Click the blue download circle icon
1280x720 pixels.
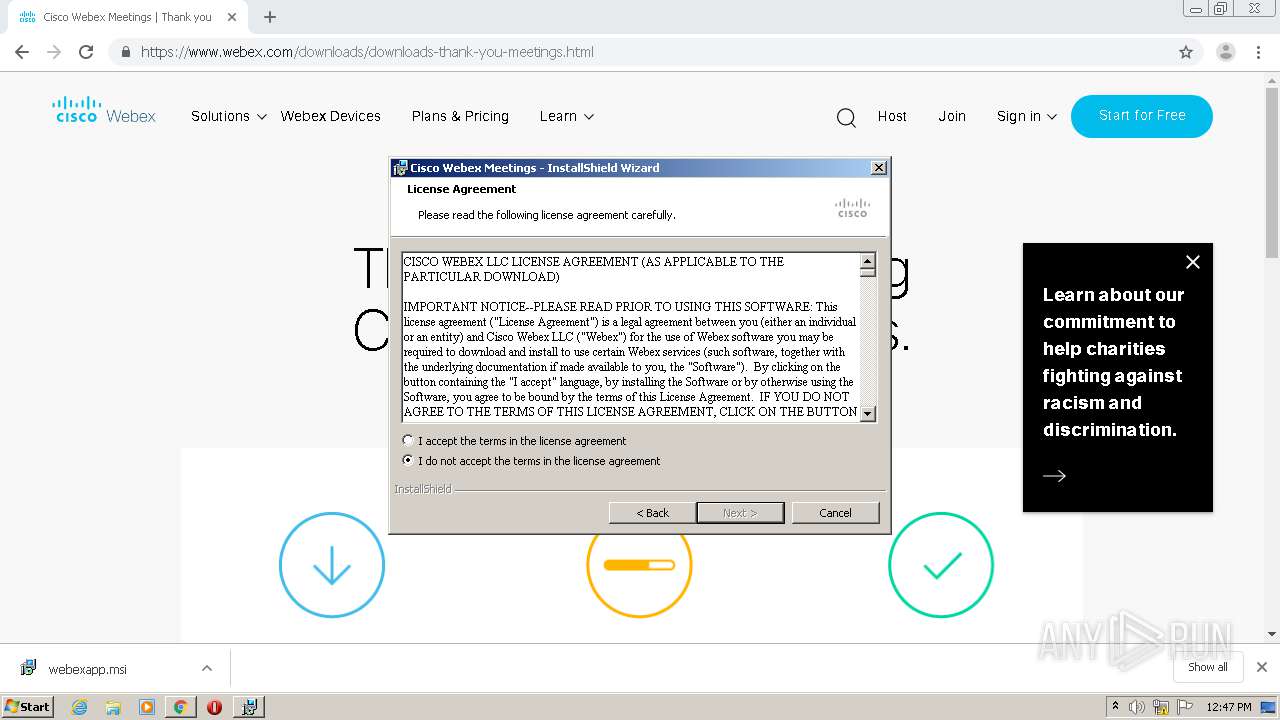[x=332, y=565]
